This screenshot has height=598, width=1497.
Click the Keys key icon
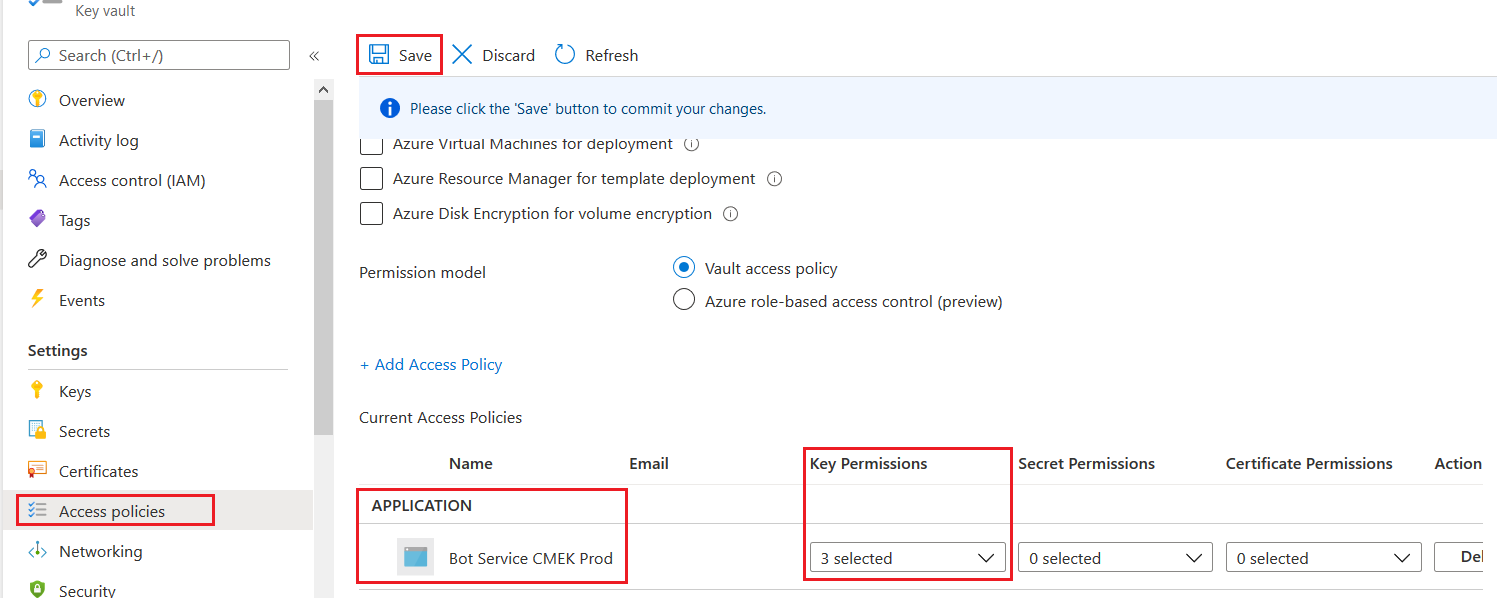38,391
